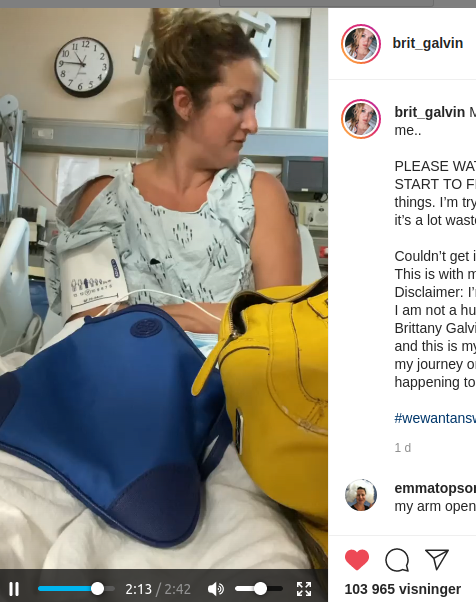The width and height of the screenshot is (476, 602).
Task: Open emmatopson commenter avatar
Action: coord(361,495)
